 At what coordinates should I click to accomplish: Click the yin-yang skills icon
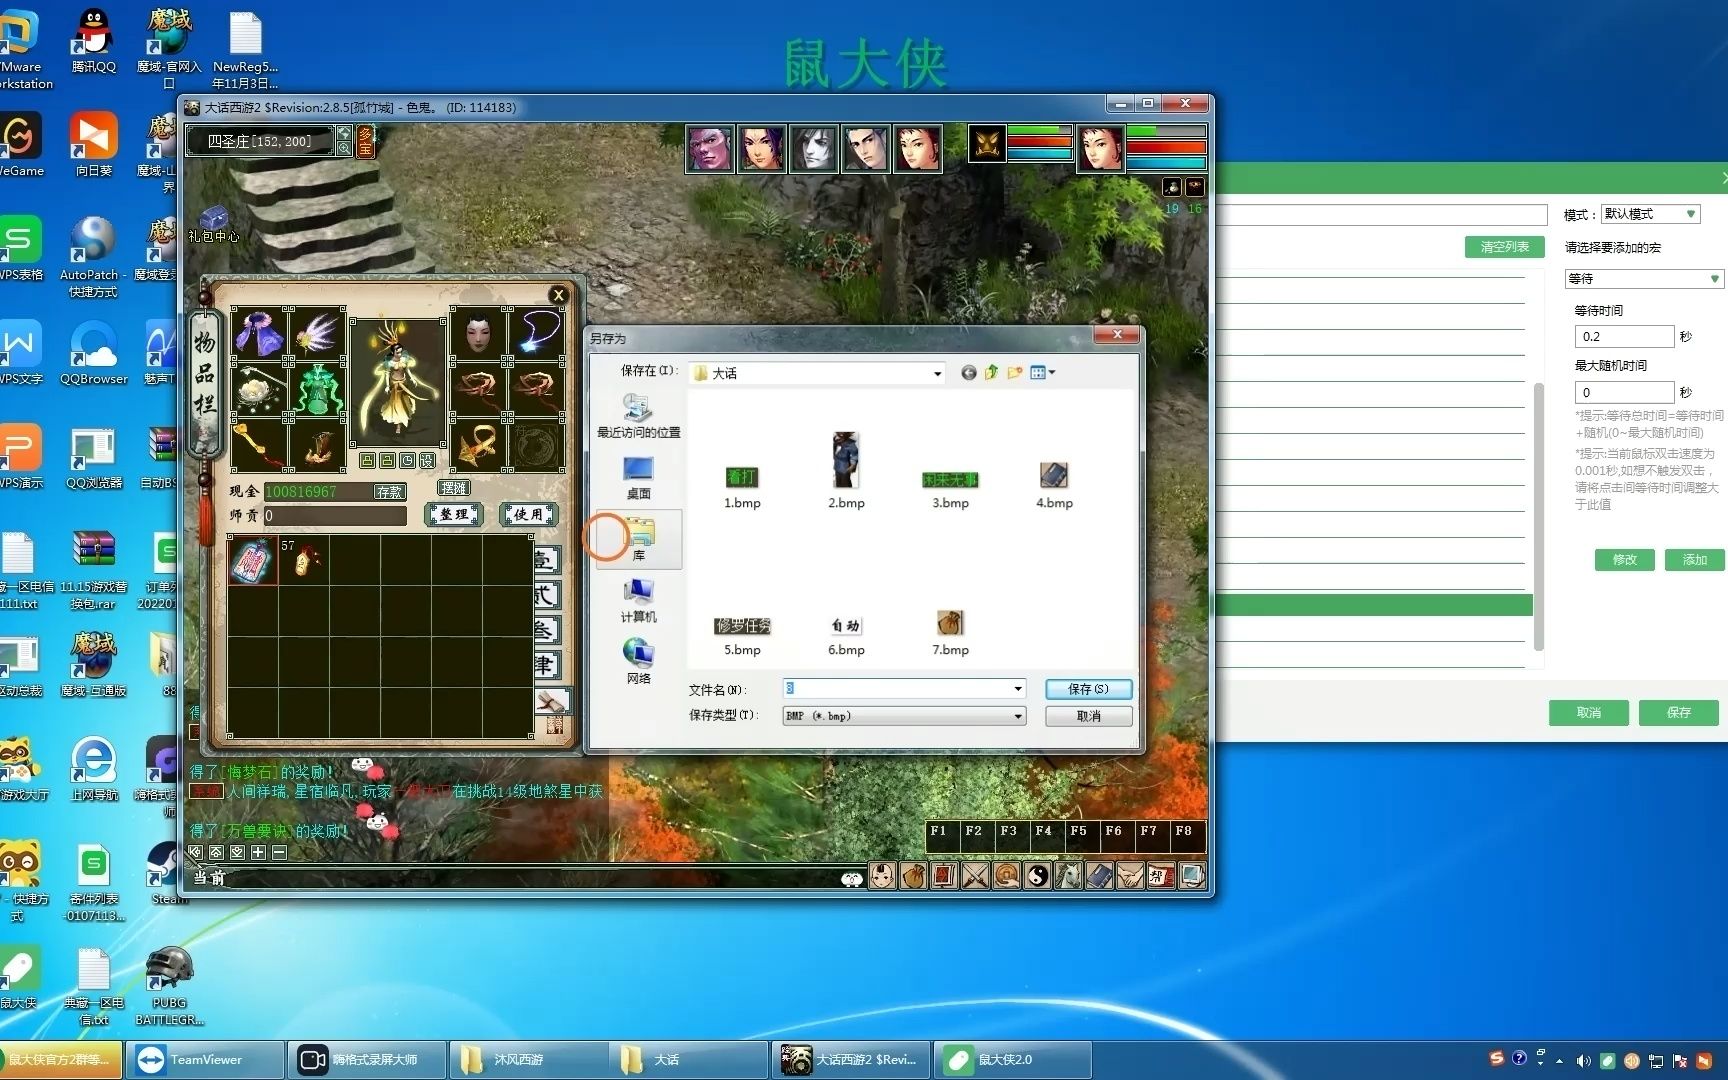1037,876
